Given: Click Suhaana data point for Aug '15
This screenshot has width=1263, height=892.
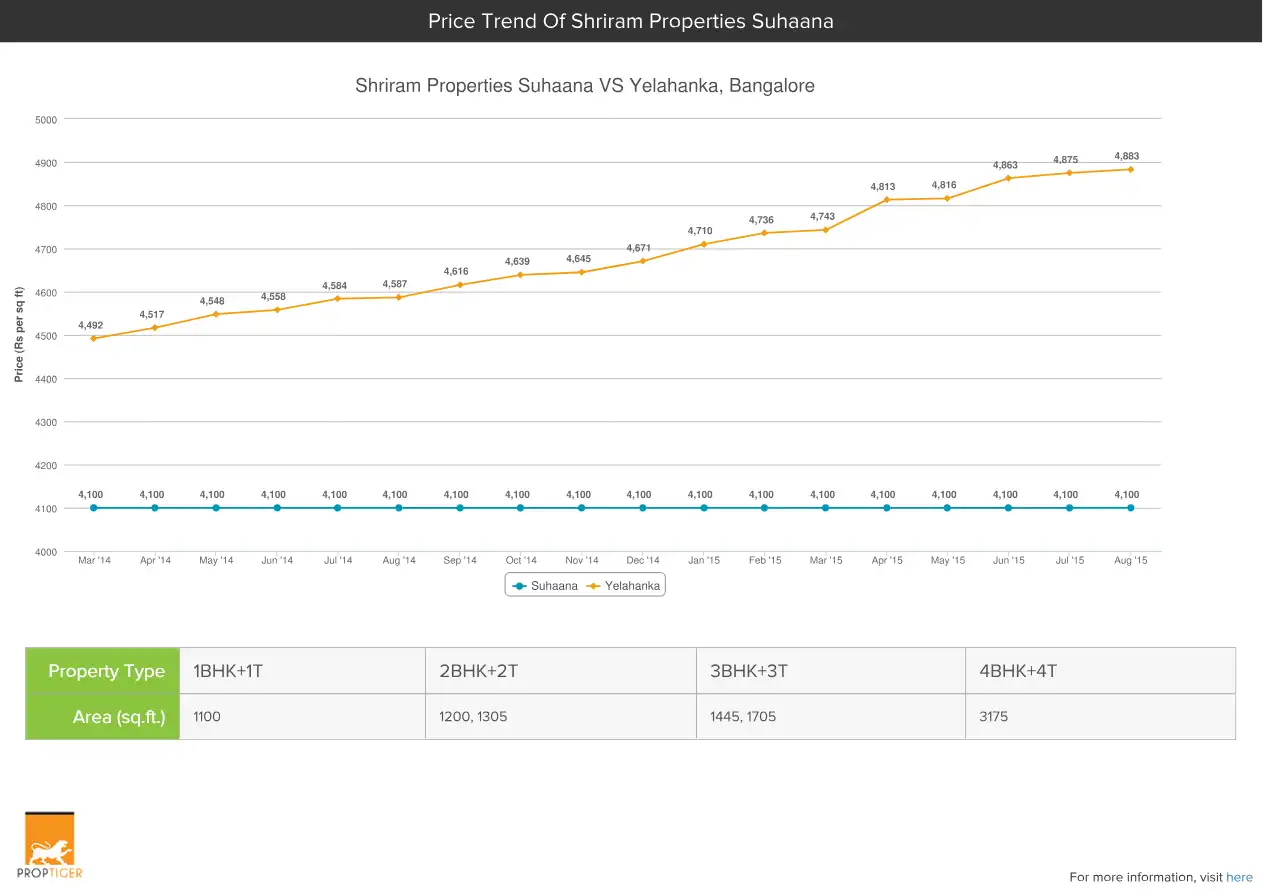Looking at the screenshot, I should pyautogui.click(x=1130, y=508).
